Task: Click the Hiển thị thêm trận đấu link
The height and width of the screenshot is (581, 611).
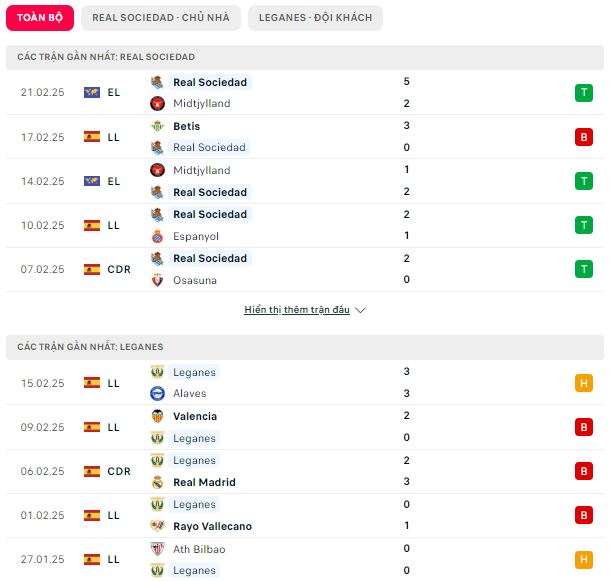Action: pos(297,310)
